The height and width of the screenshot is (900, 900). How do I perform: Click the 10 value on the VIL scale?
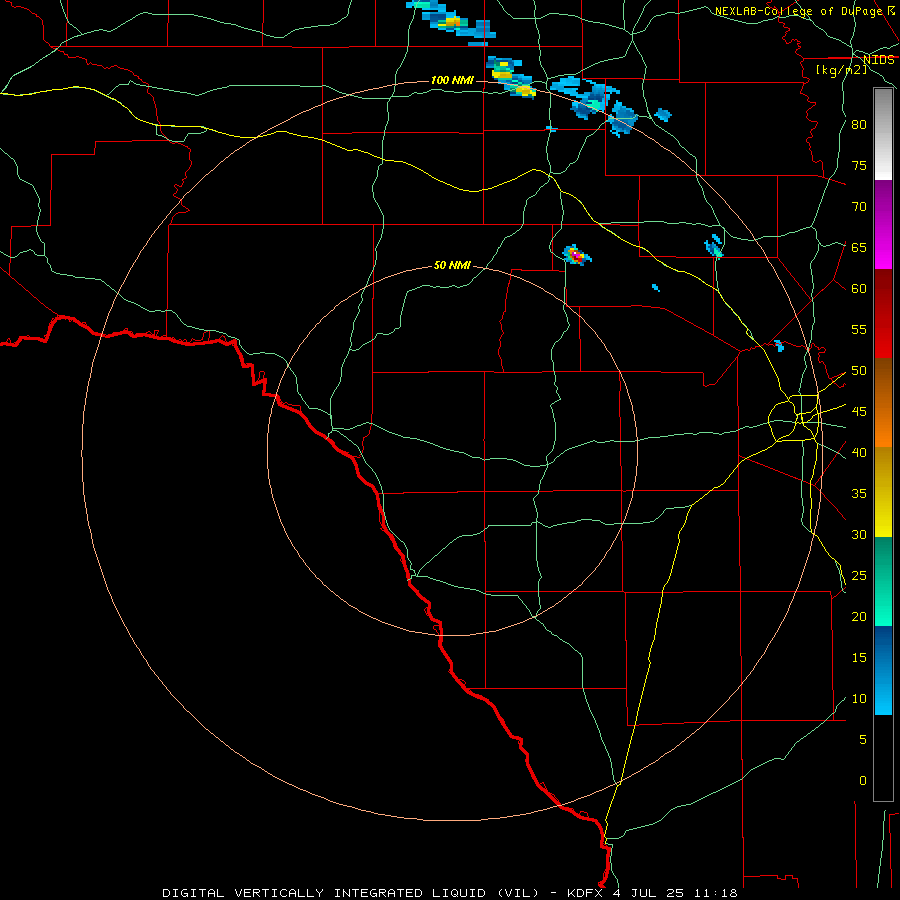click(x=859, y=699)
